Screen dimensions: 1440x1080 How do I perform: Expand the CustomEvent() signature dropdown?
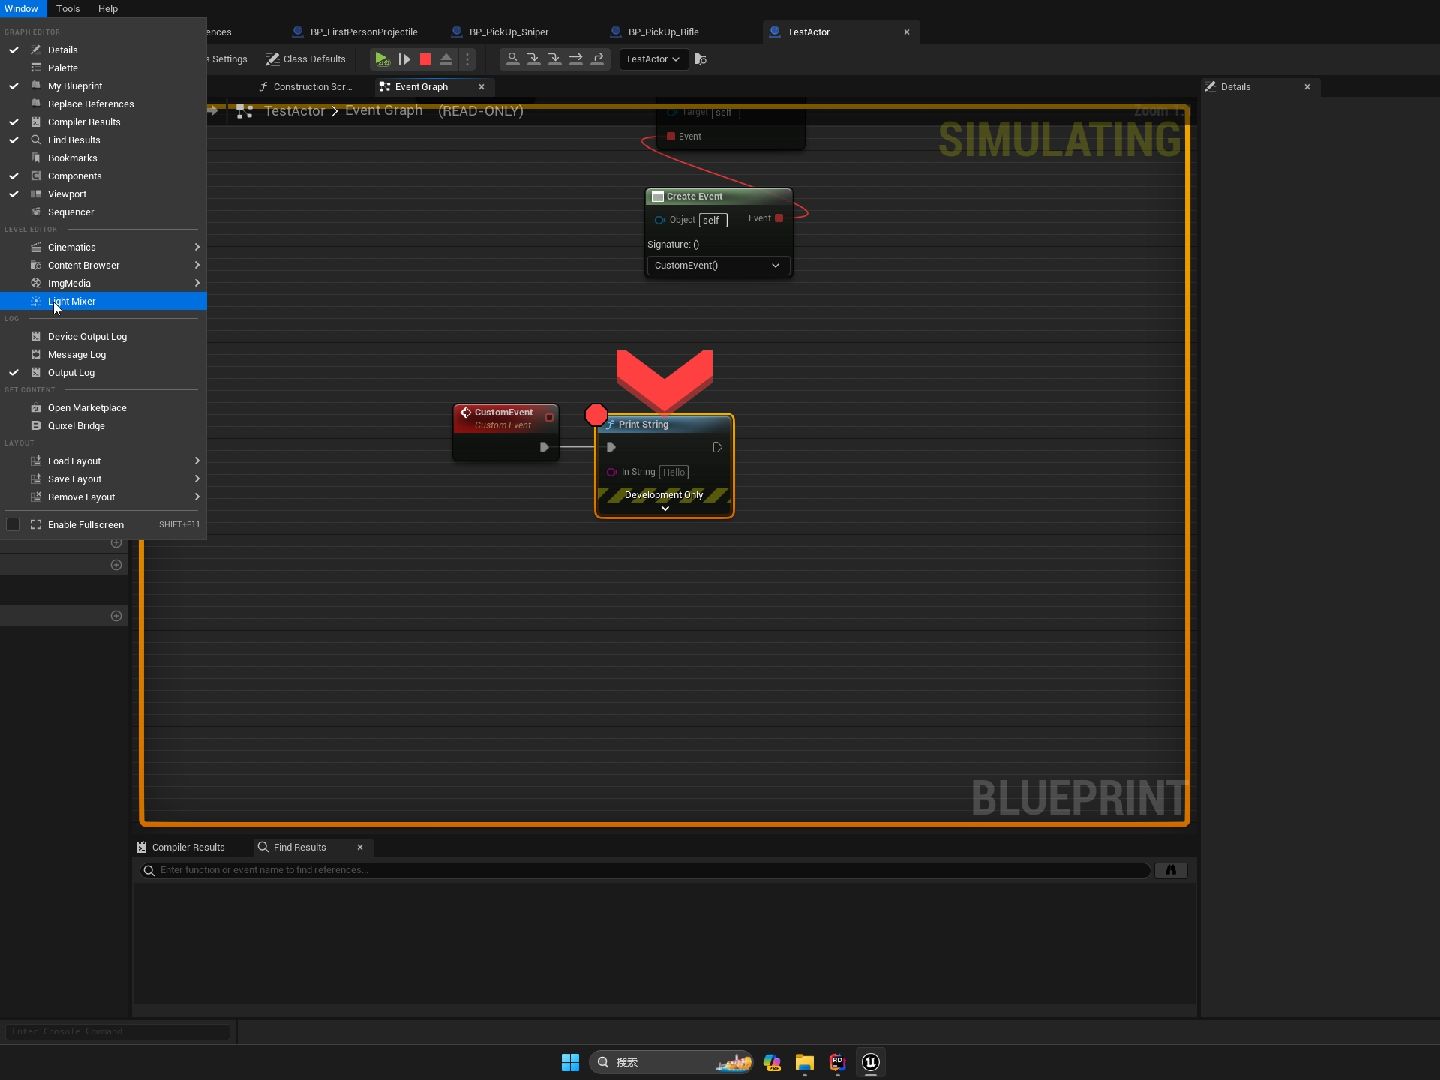tap(775, 266)
